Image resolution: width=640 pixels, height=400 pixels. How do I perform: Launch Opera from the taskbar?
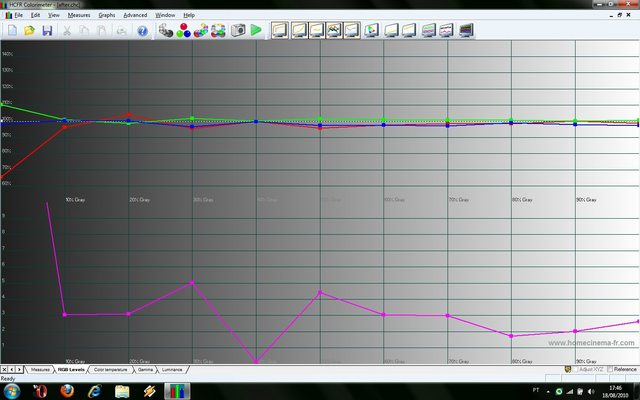[x=40, y=391]
